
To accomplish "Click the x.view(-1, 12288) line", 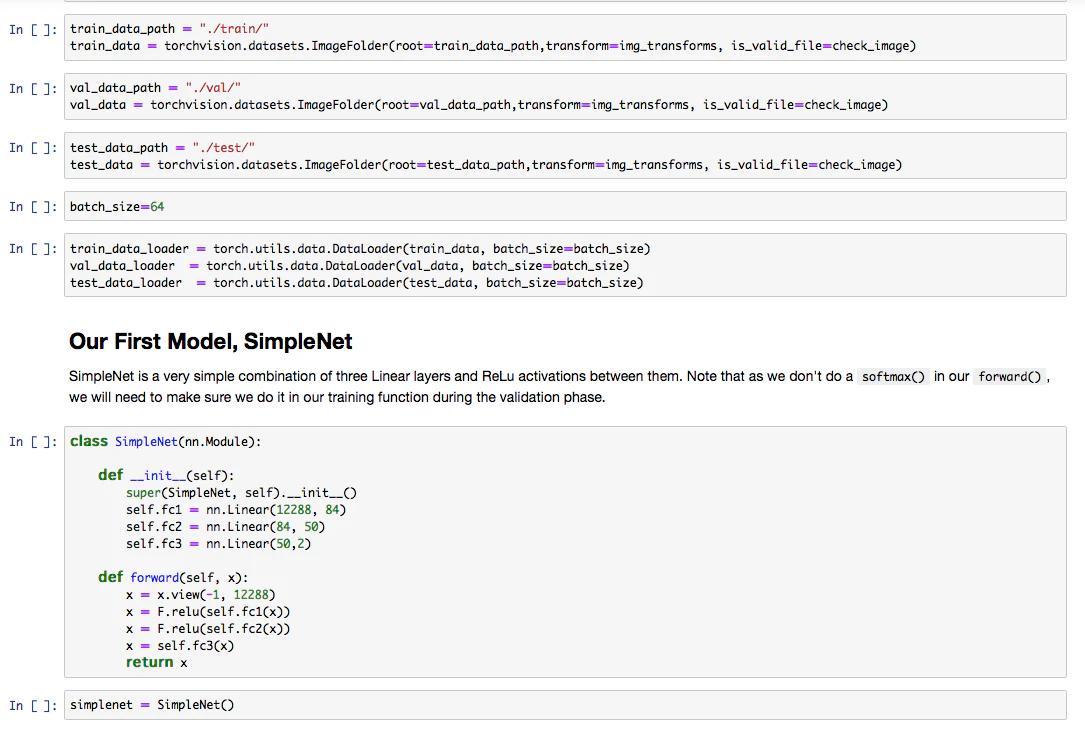I will pyautogui.click(x=201, y=594).
